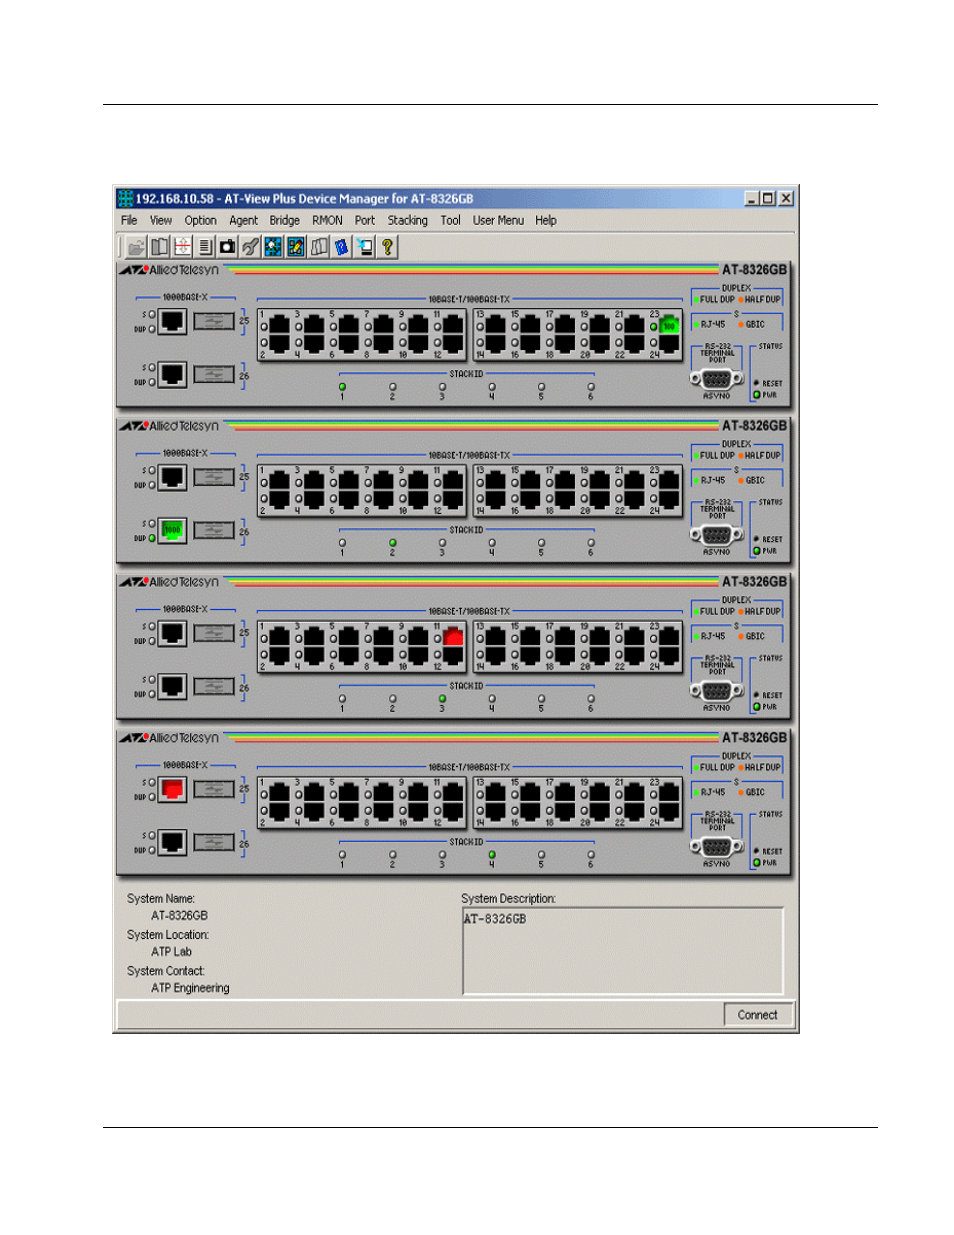Select port 23 on the bottom switch
Image resolution: width=954 pixels, height=1235 pixels.
tap(669, 792)
